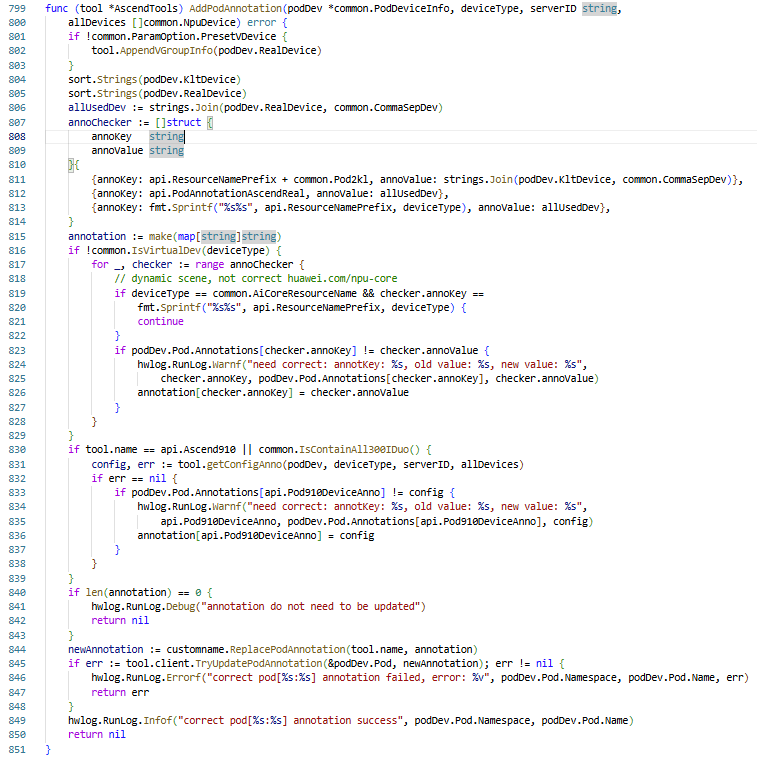Click sort.Strings(podDev.RealDevice) line
This screenshot has width=757, height=757.
pyautogui.click(x=157, y=93)
